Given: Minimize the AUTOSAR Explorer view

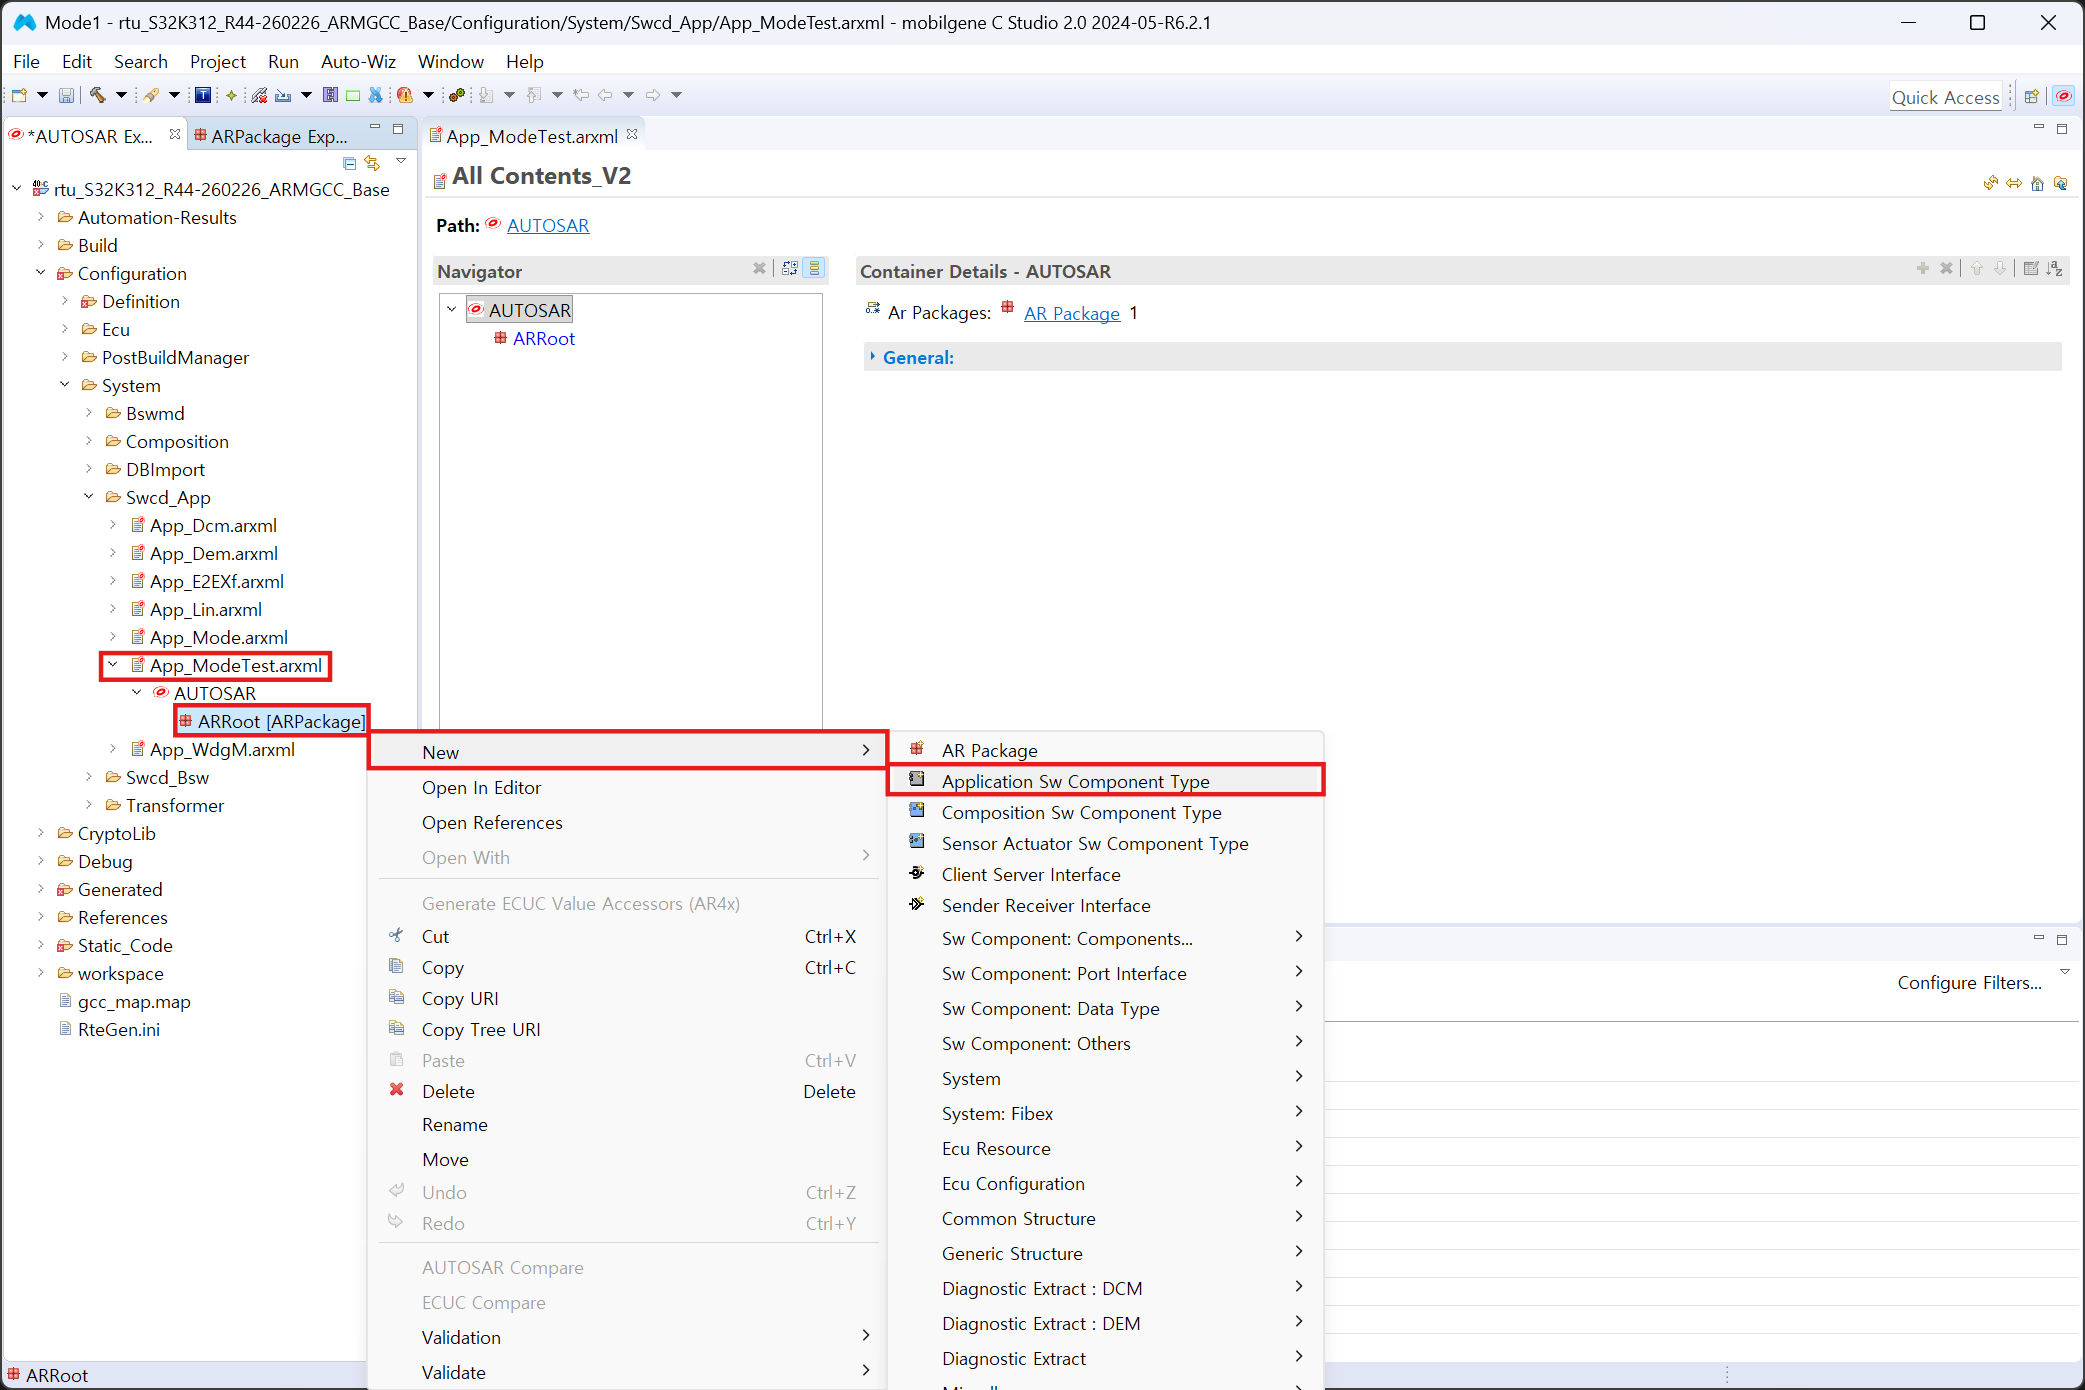Looking at the screenshot, I should (375, 128).
